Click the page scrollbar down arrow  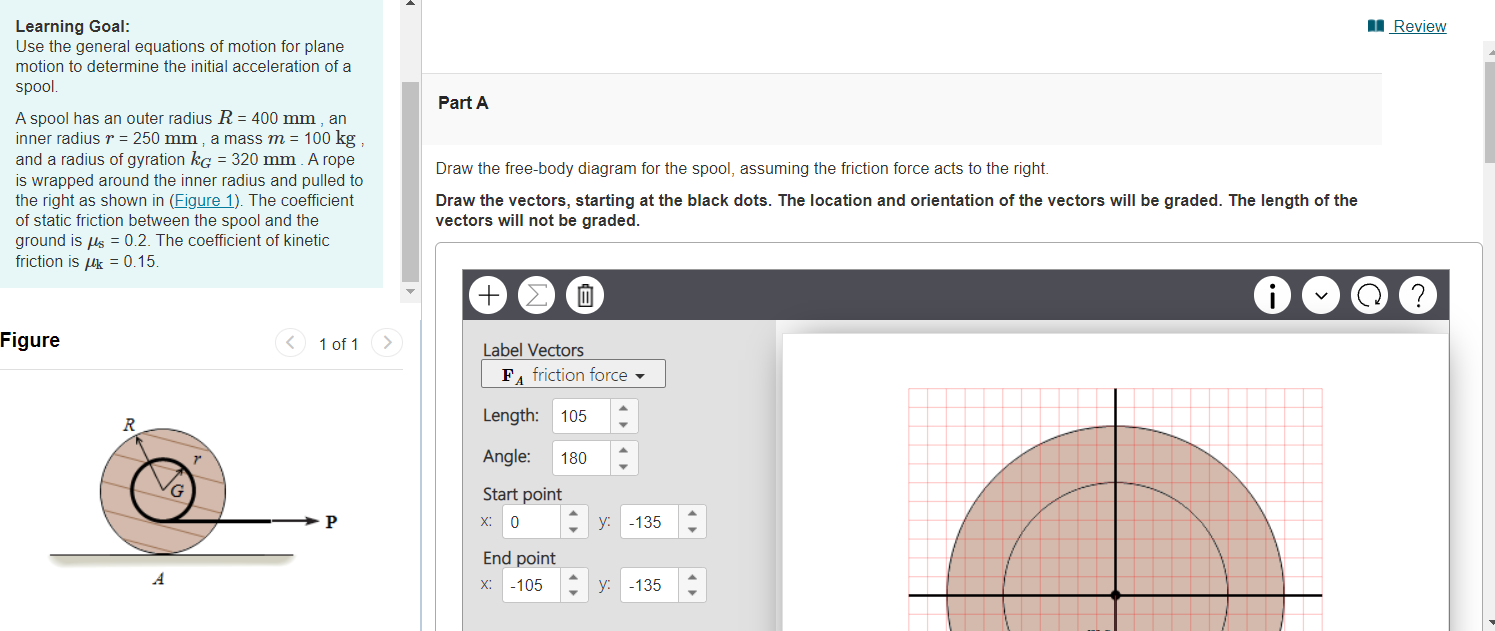pos(1489,622)
